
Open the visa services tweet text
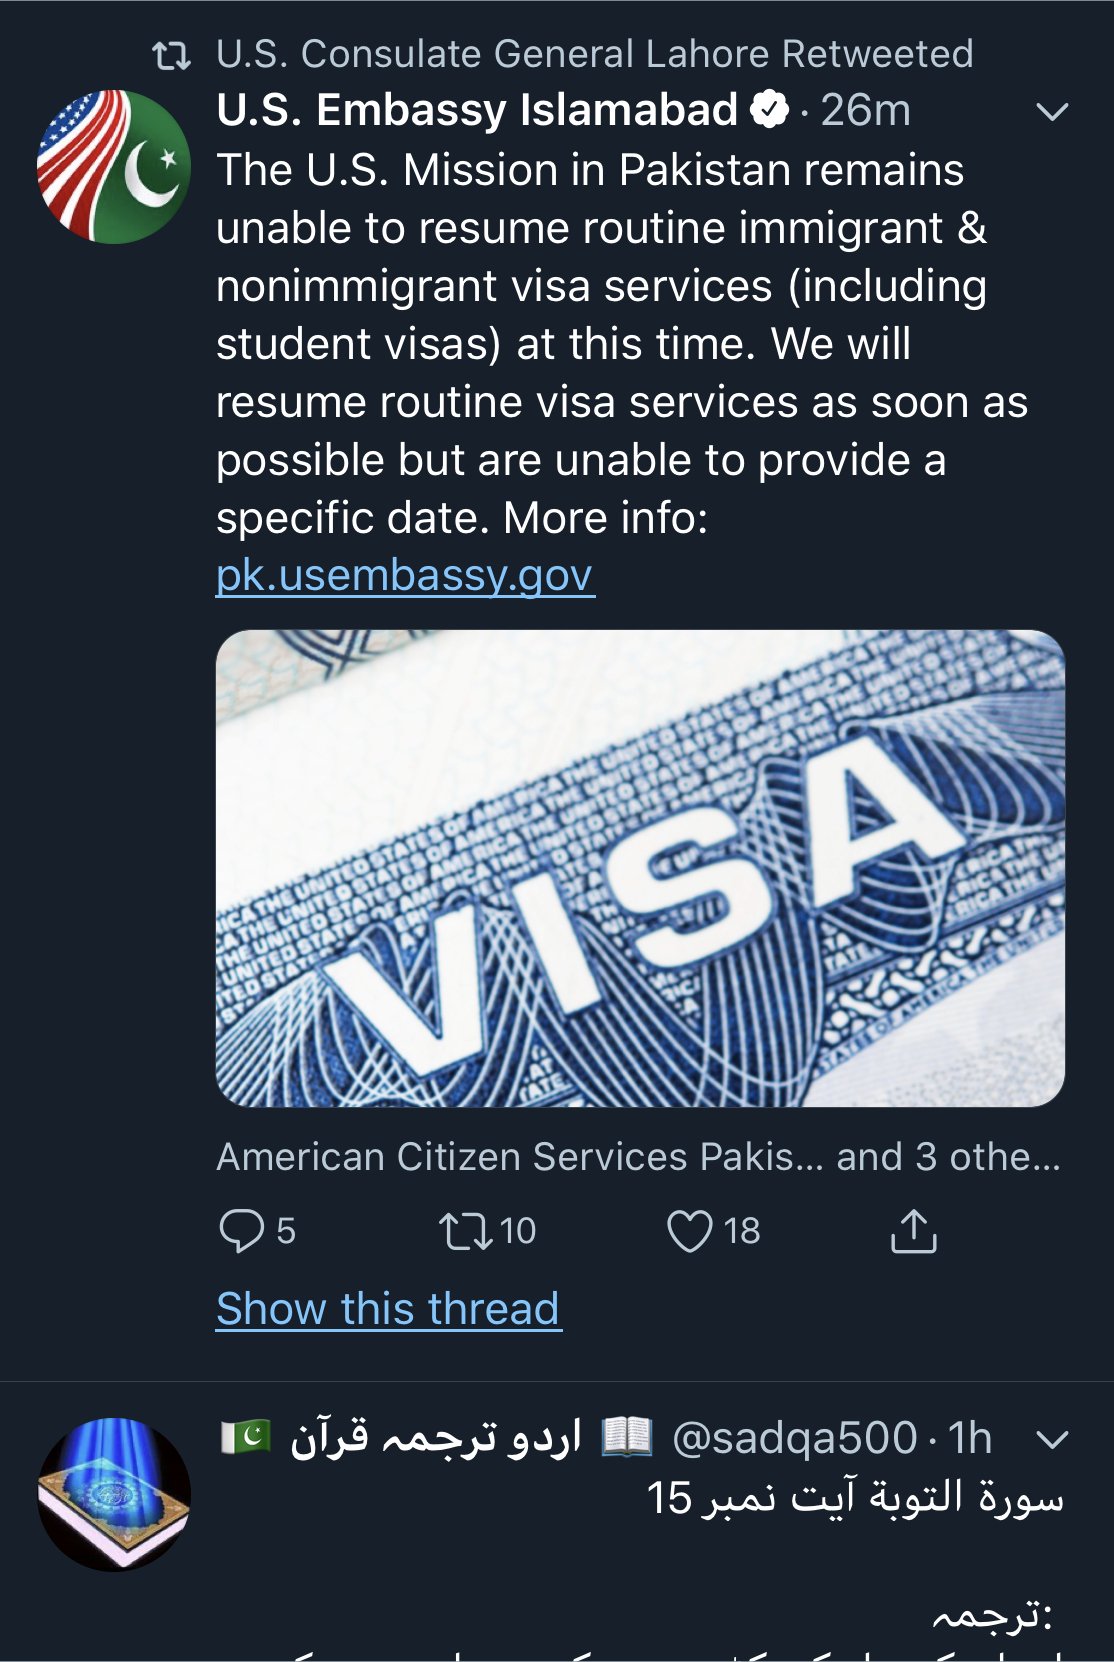[x=600, y=343]
